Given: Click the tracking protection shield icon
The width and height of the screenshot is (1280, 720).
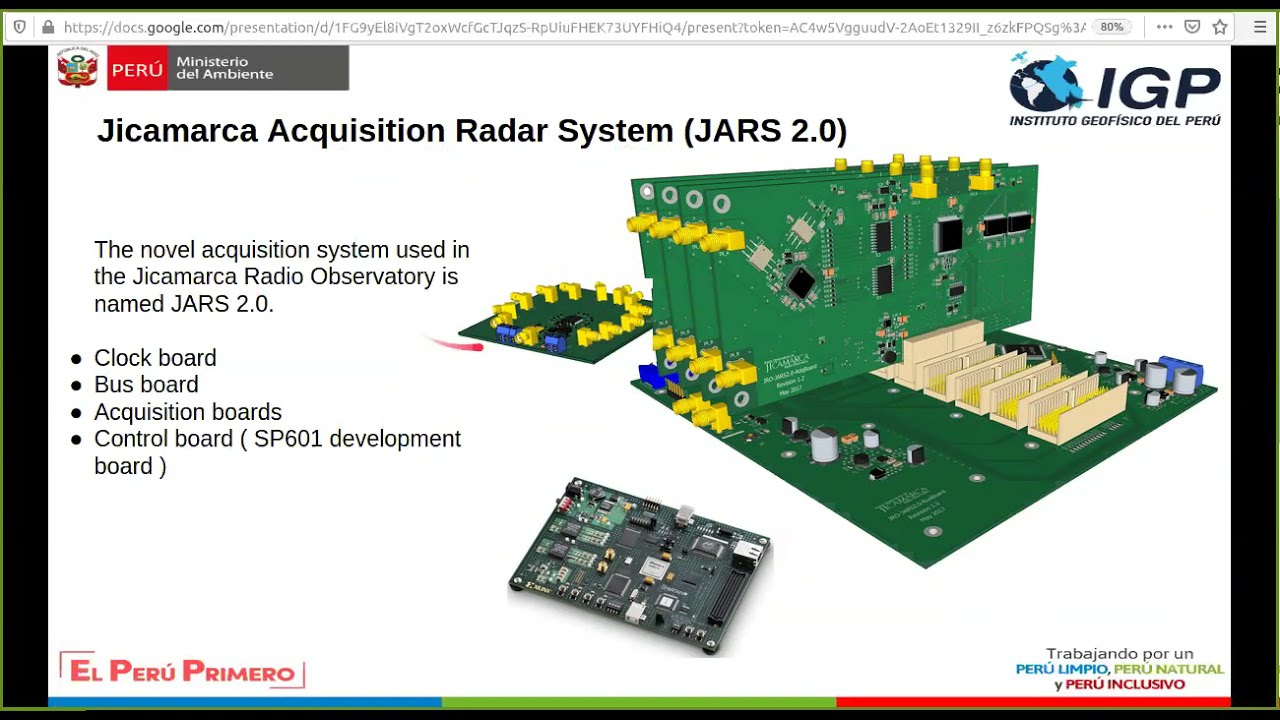Looking at the screenshot, I should pyautogui.click(x=20, y=27).
